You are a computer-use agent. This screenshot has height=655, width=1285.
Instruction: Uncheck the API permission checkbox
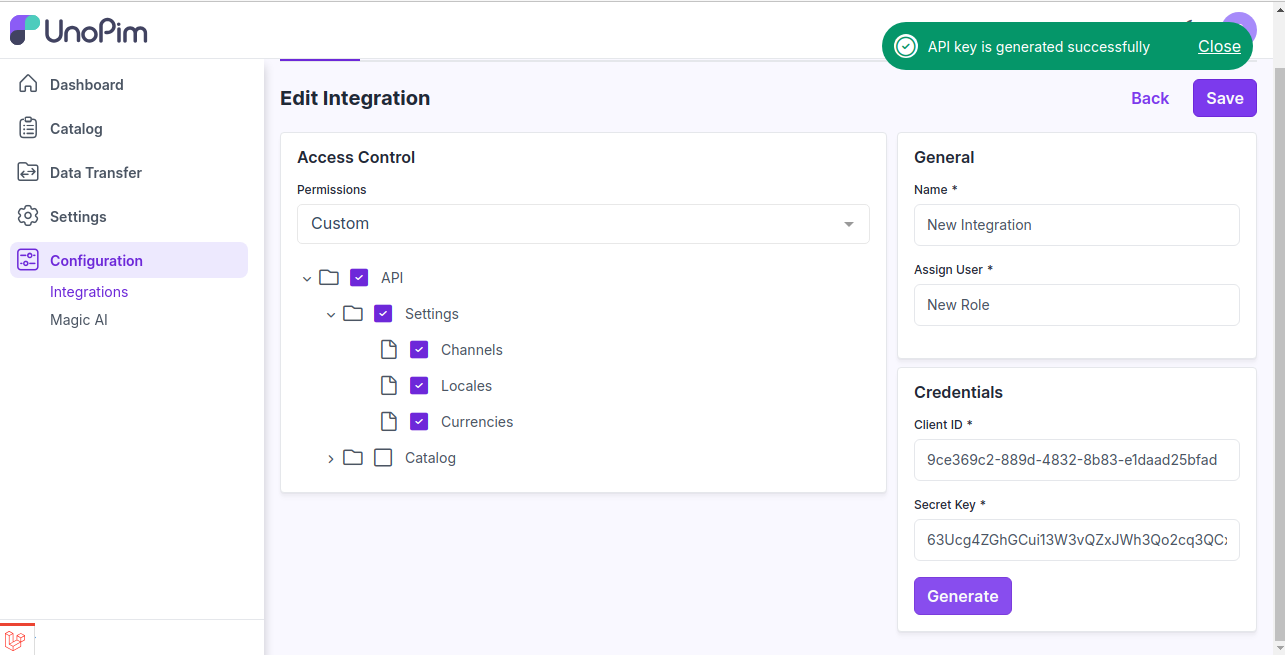click(359, 278)
